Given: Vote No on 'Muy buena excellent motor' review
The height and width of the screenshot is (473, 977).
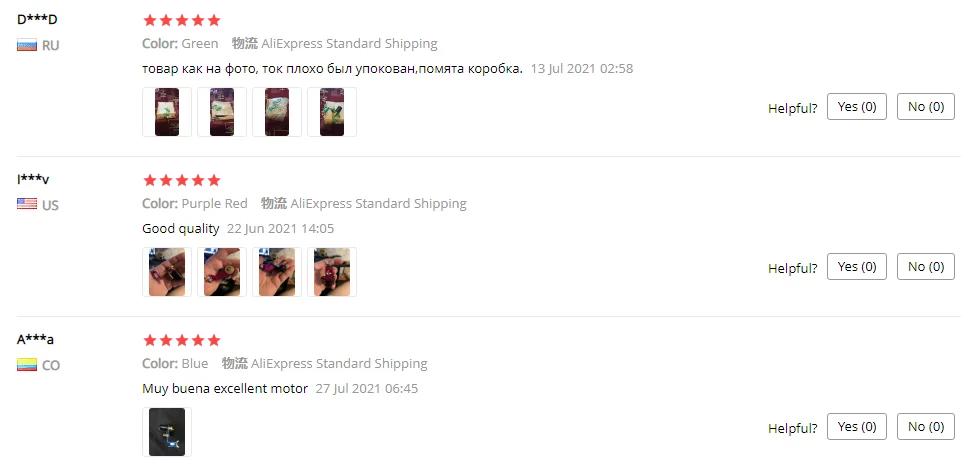Looking at the screenshot, I should pyautogui.click(x=926, y=427).
